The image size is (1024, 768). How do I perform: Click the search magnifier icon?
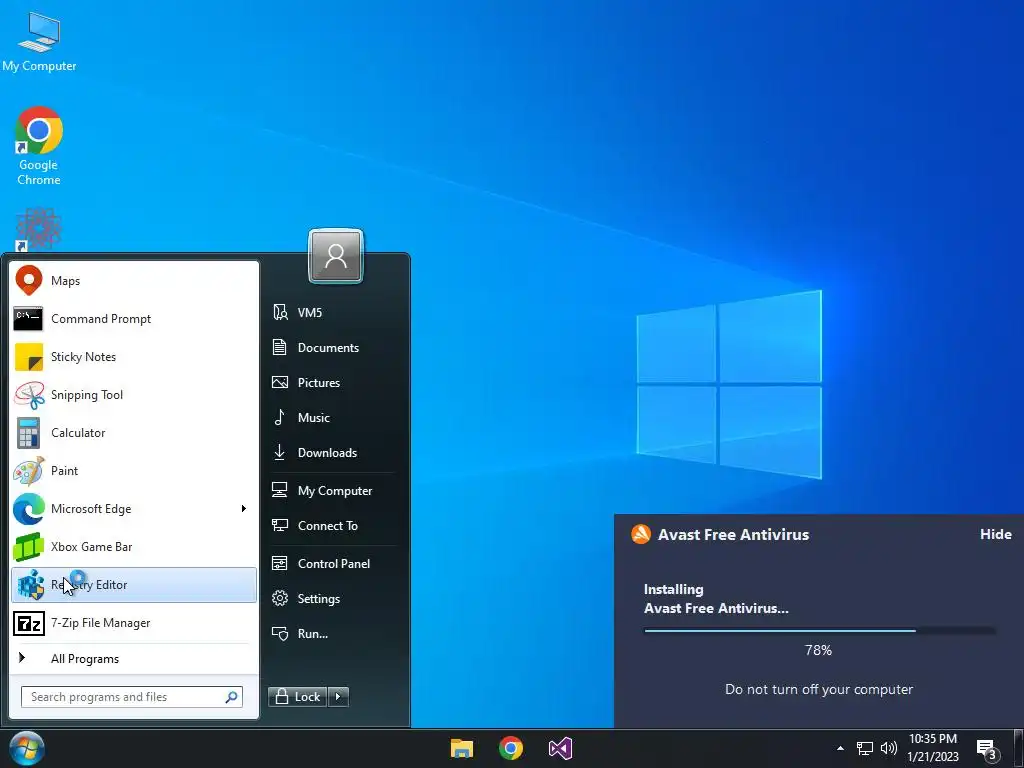click(231, 697)
